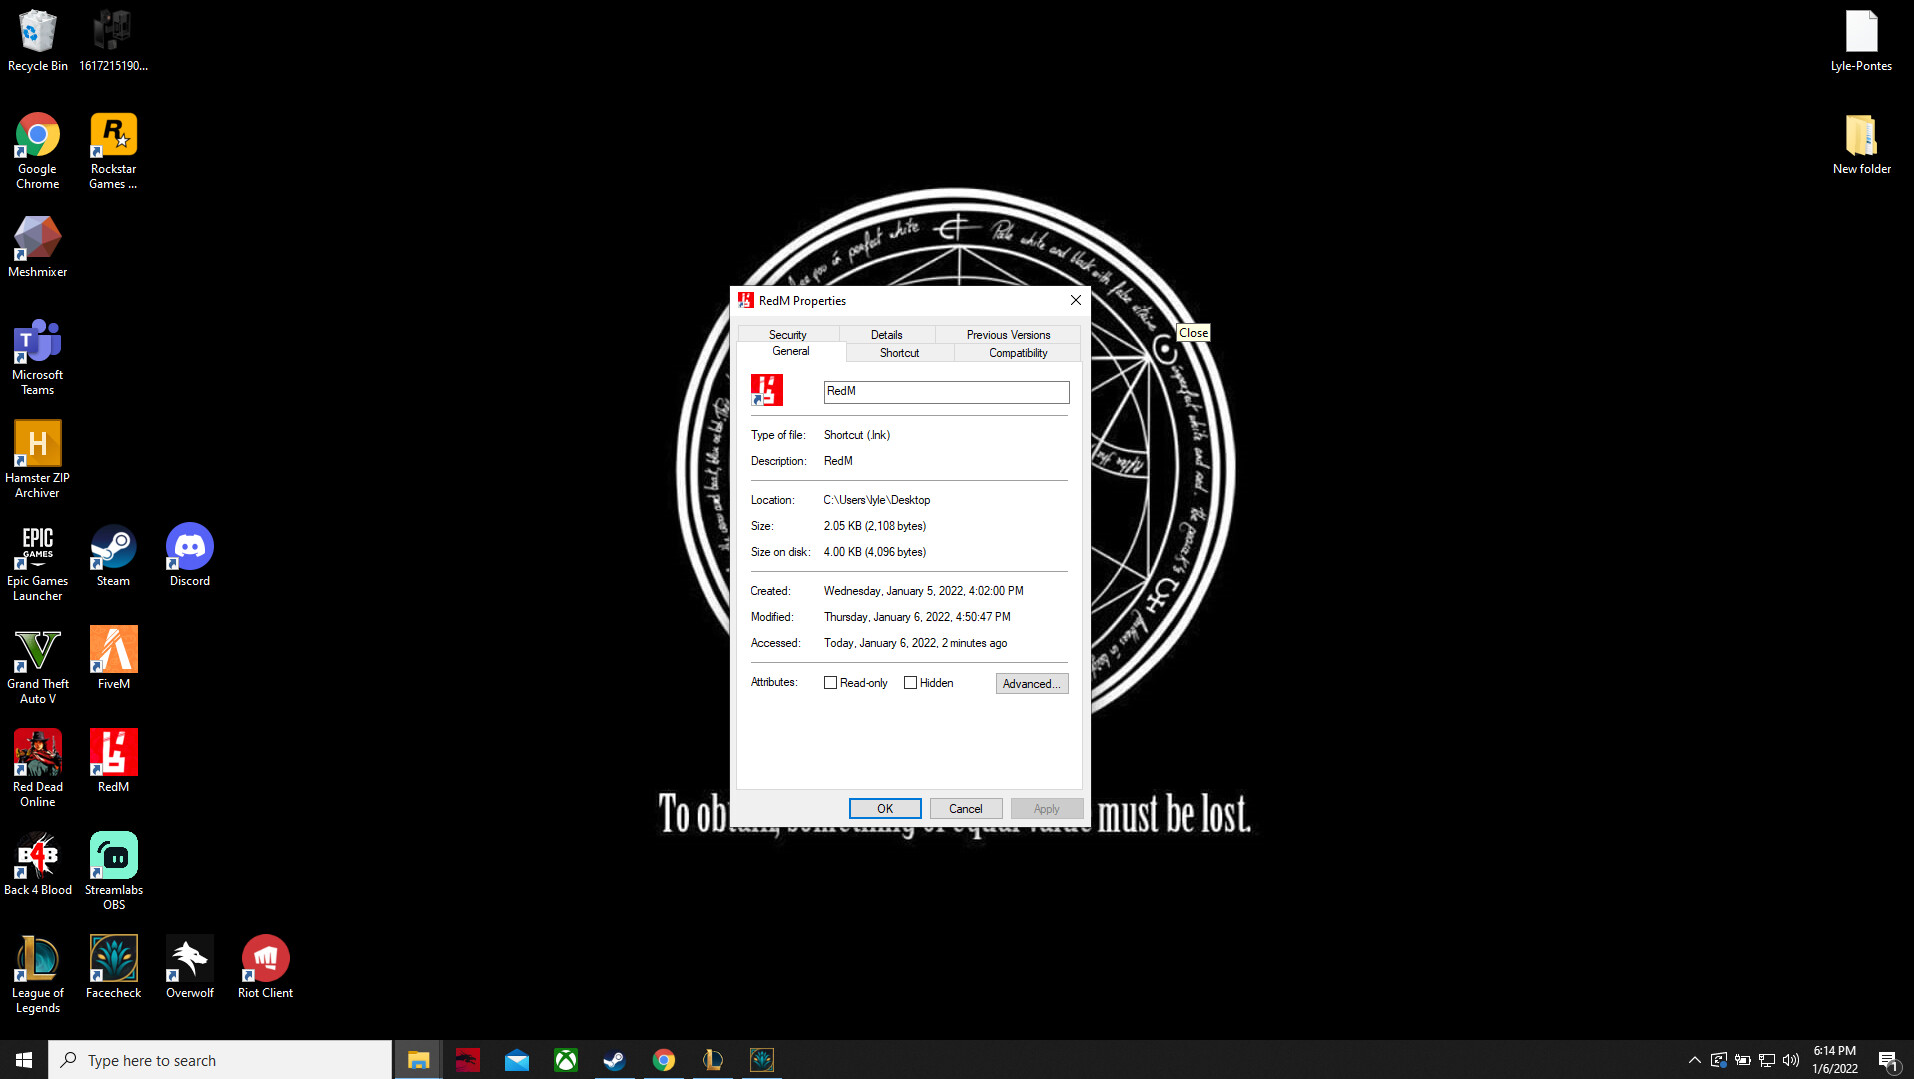Select the Back 4 Blood icon
This screenshot has height=1079, width=1914.
click(38, 865)
